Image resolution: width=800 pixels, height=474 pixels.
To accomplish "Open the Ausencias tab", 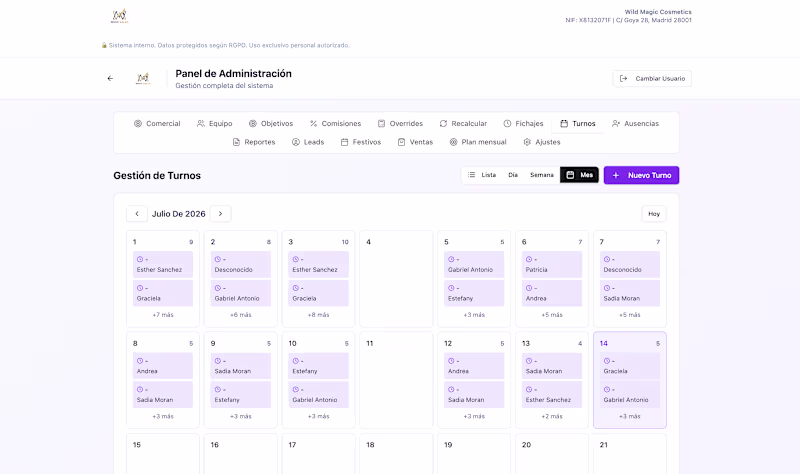I will [636, 123].
